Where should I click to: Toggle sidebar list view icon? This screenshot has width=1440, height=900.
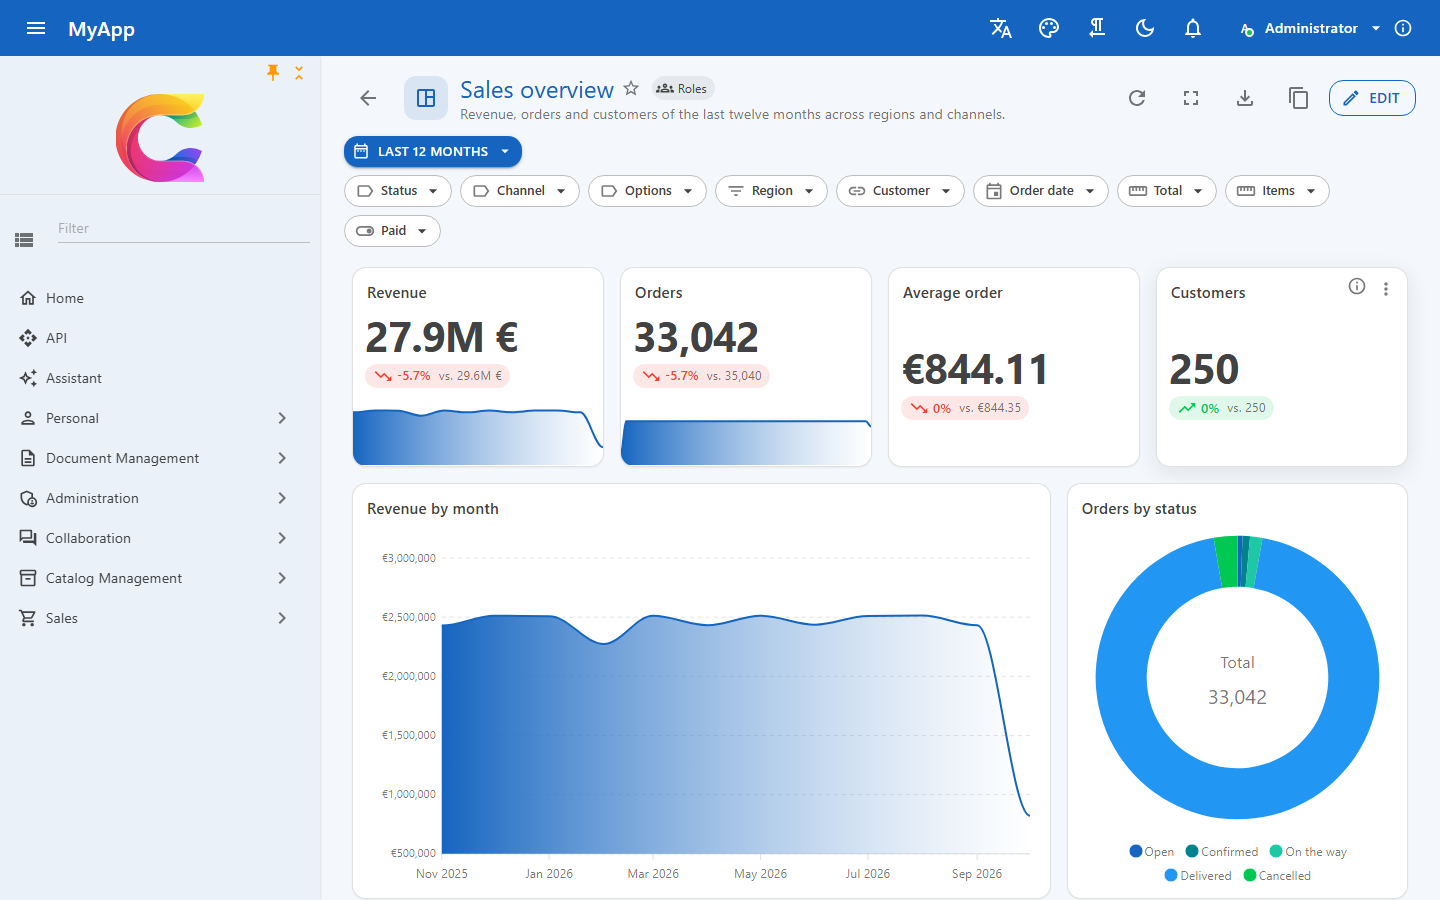[x=24, y=240]
